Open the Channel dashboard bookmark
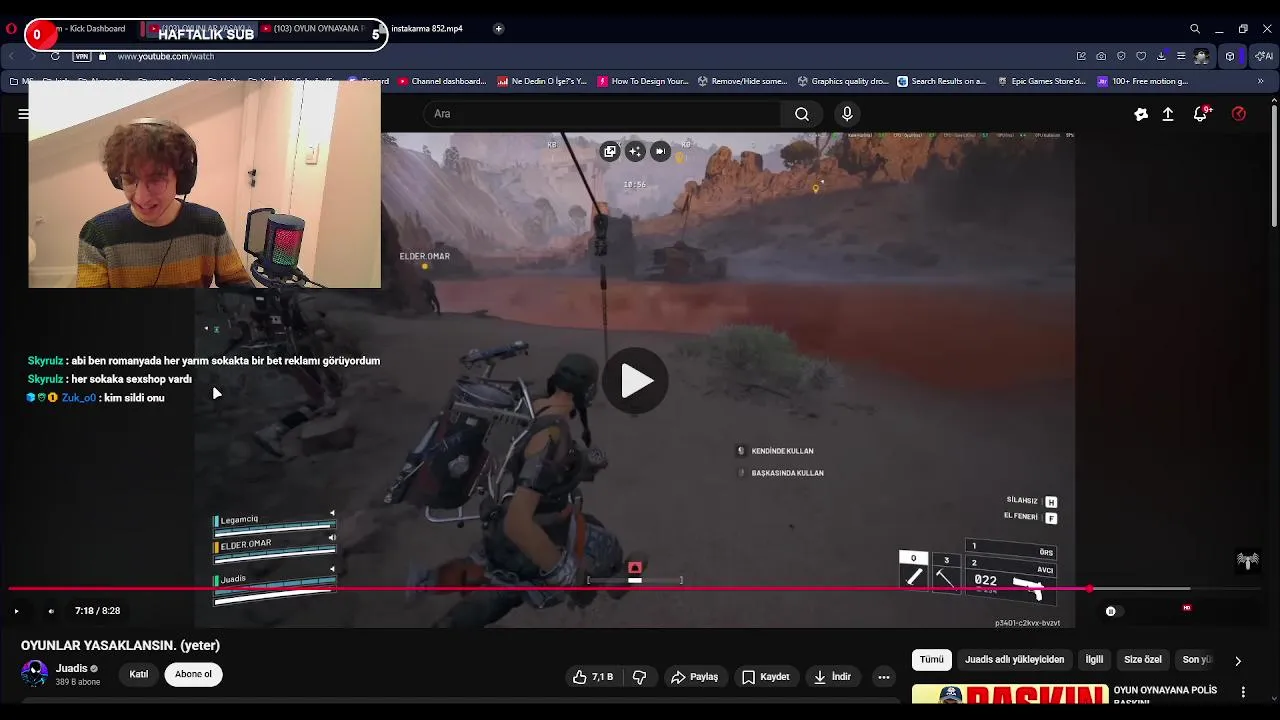This screenshot has height=720, width=1280. pyautogui.click(x=442, y=82)
